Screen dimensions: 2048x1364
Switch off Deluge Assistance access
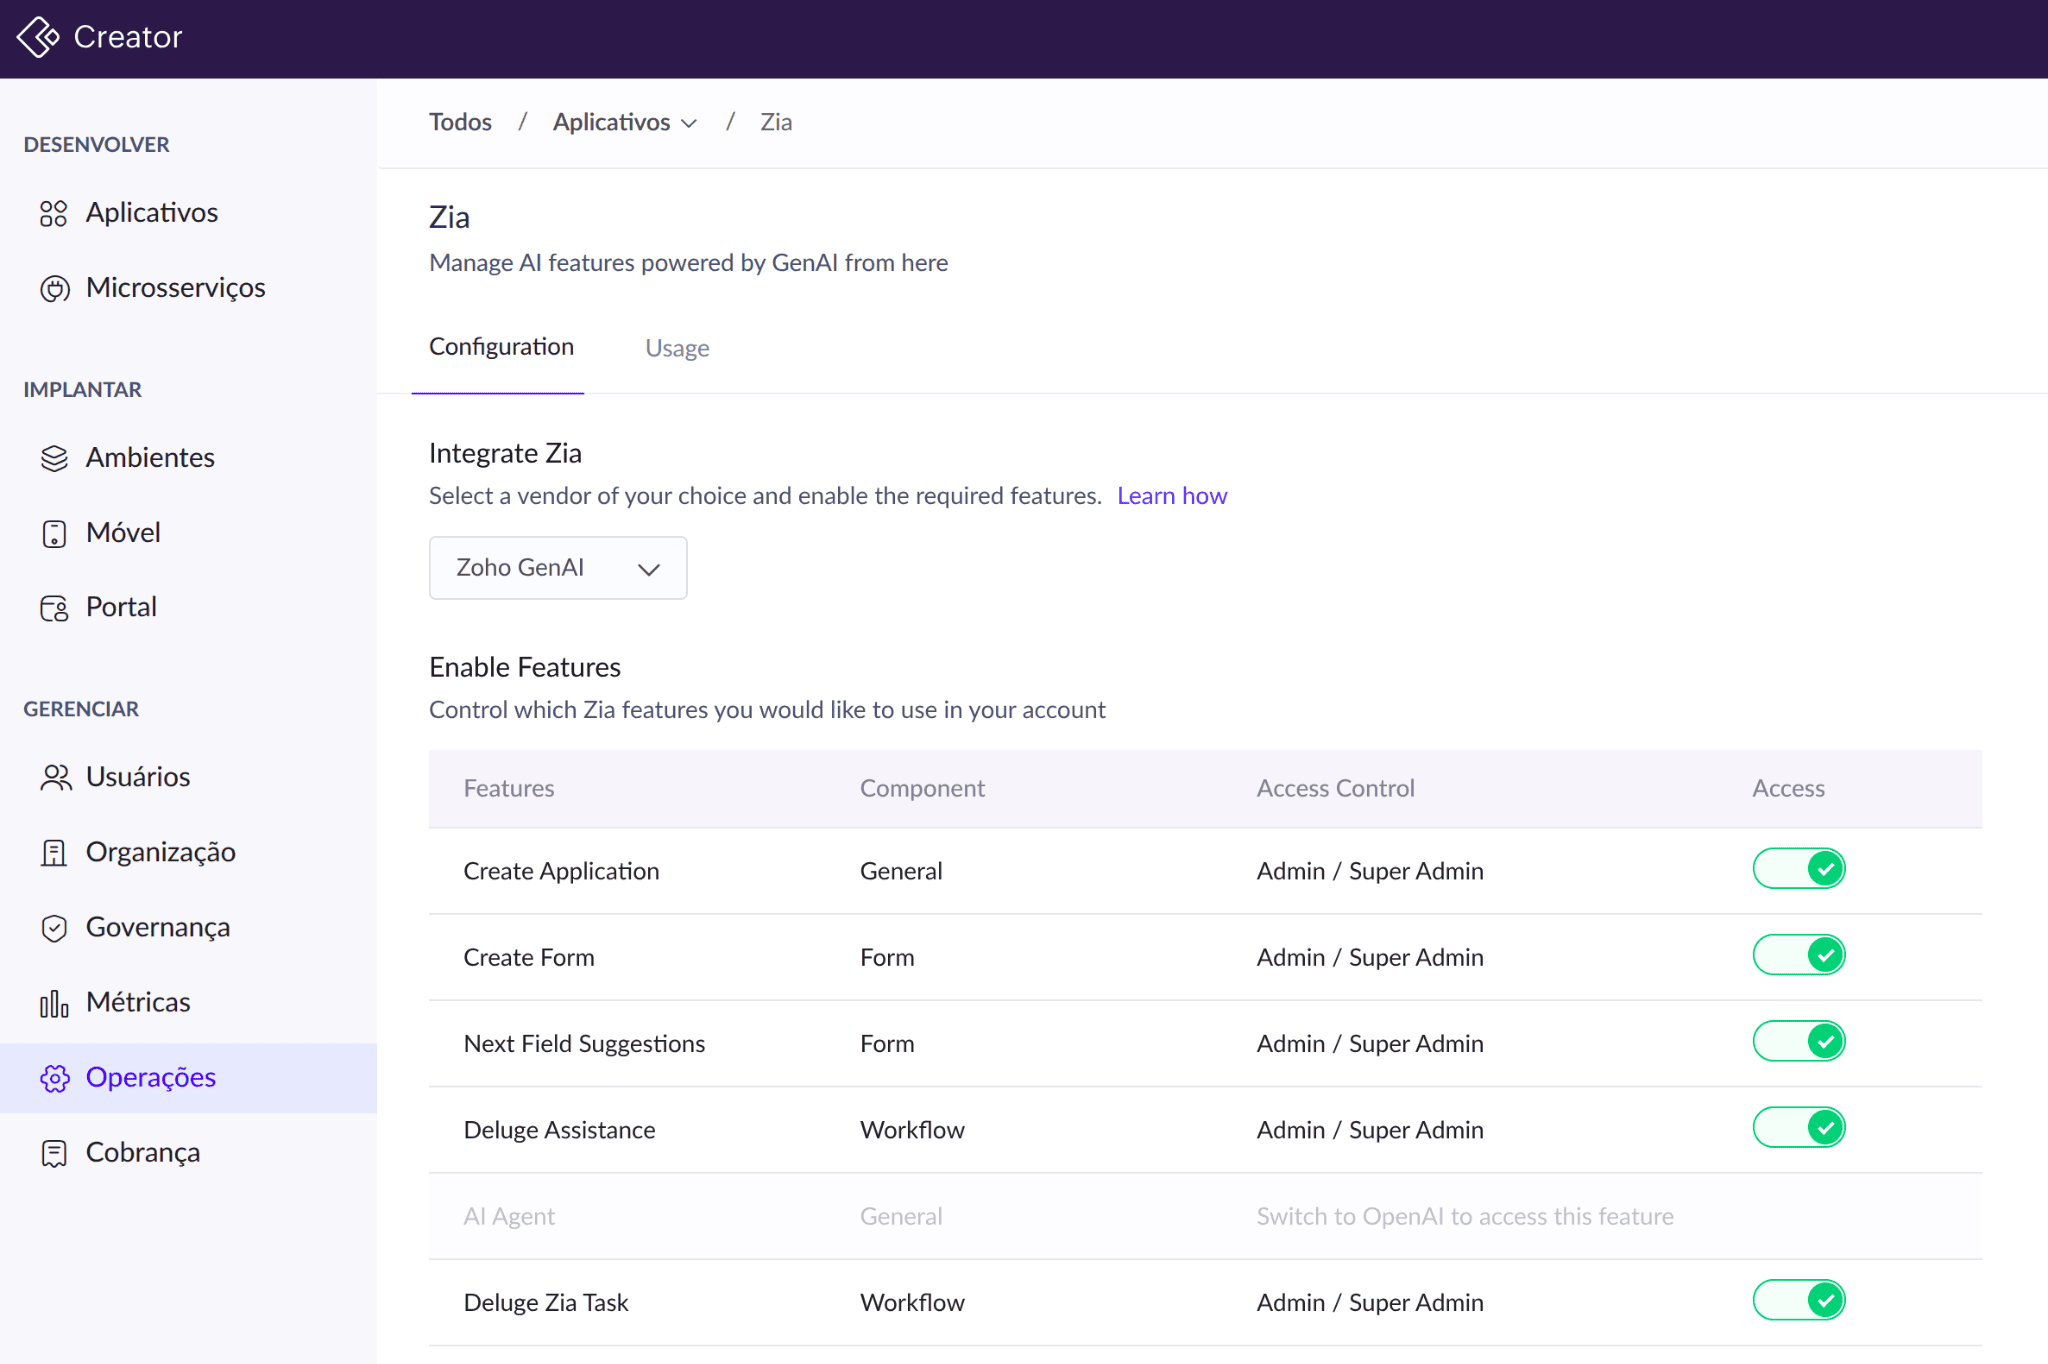1798,1127
